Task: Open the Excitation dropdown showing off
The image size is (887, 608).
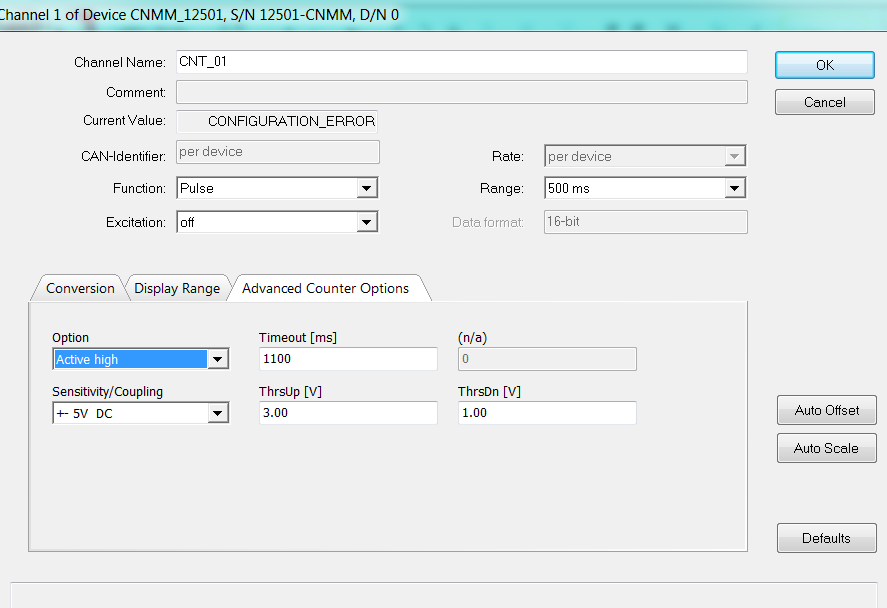Action: pos(277,222)
